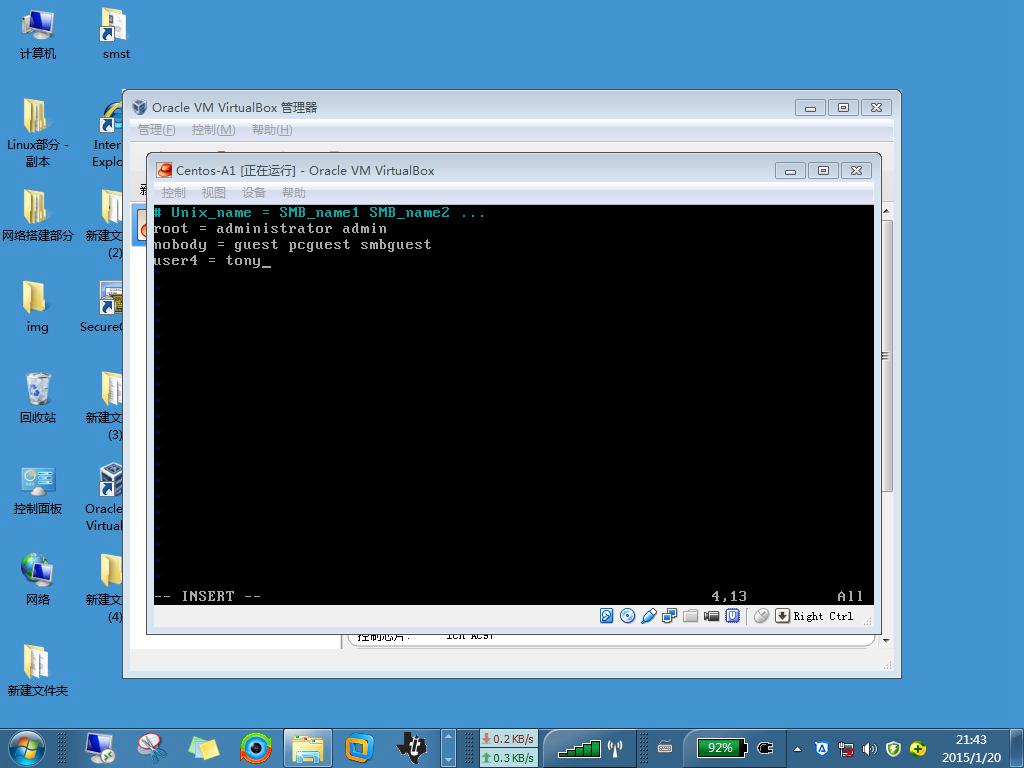Click the wireless signal strength bars in taskbar
The image size is (1024, 768).
580,748
